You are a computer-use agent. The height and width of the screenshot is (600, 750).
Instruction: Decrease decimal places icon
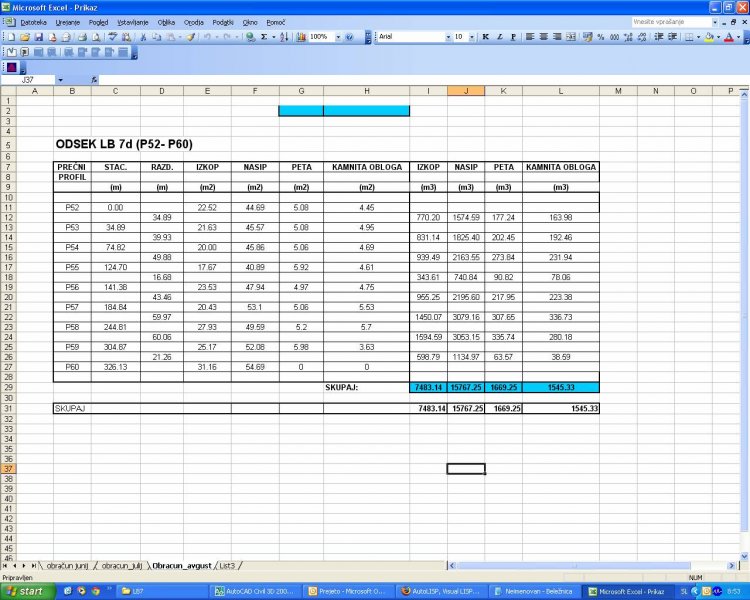642,37
